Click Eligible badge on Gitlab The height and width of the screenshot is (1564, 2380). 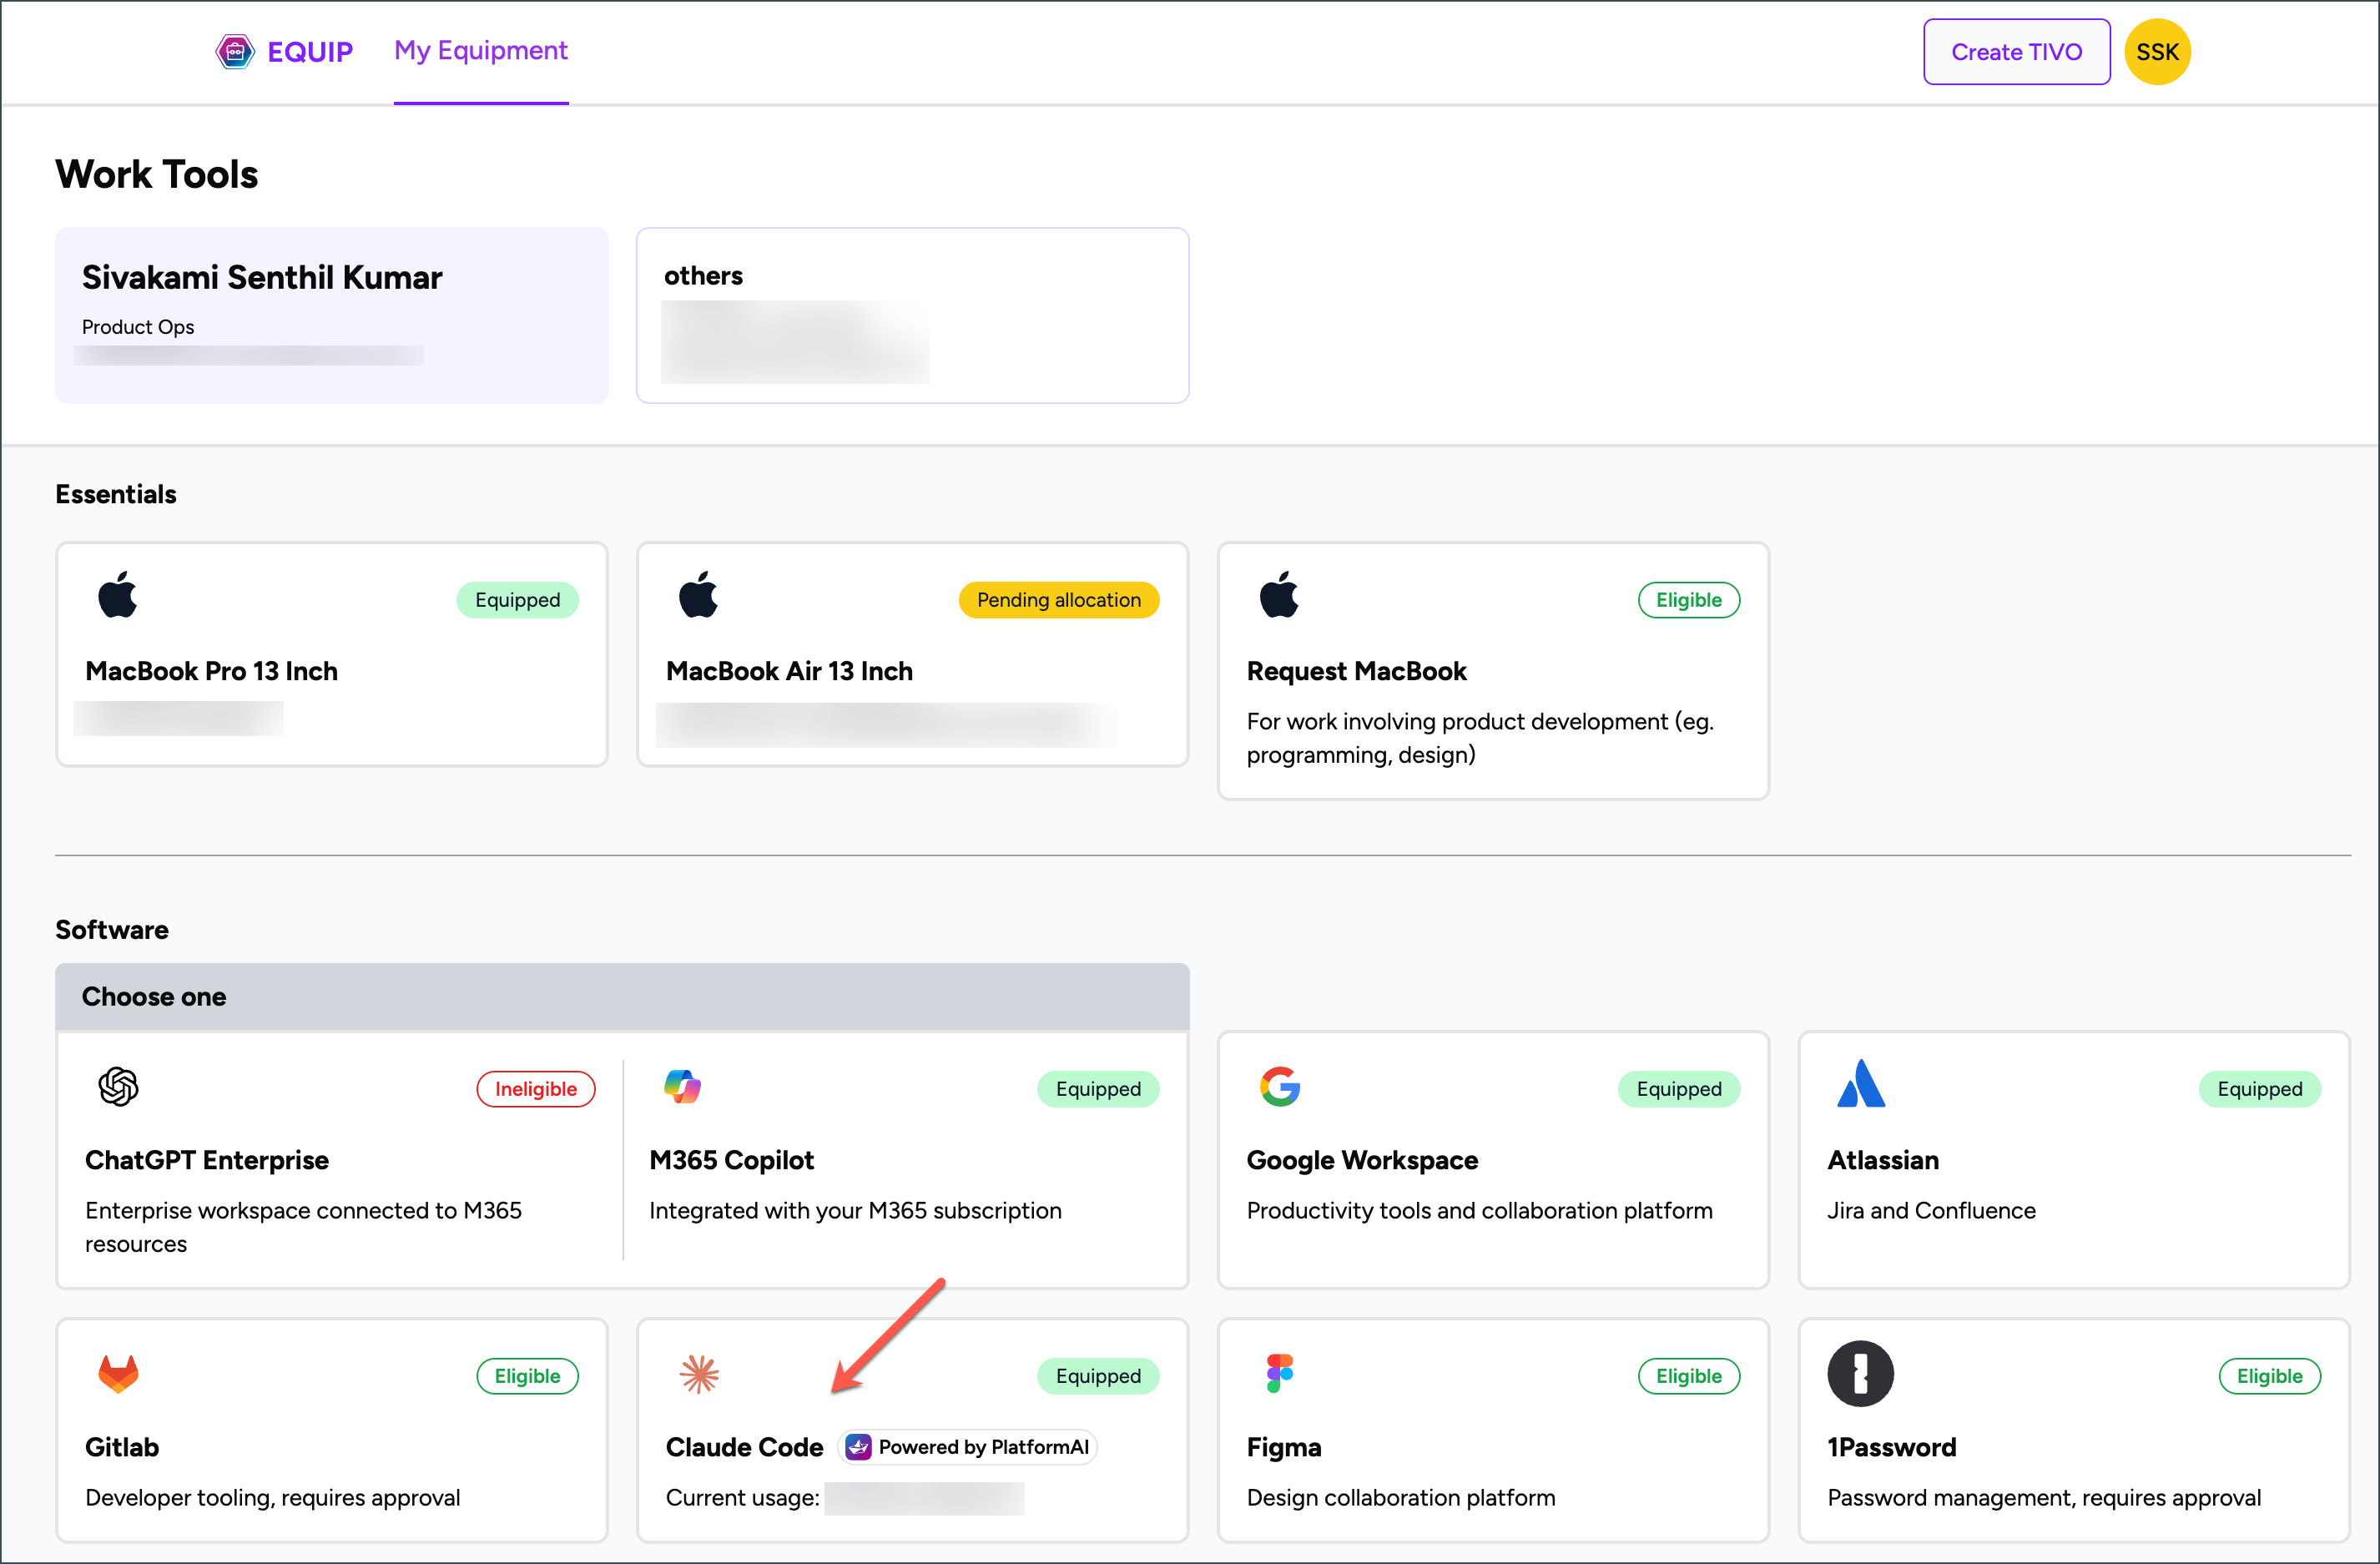click(x=527, y=1376)
